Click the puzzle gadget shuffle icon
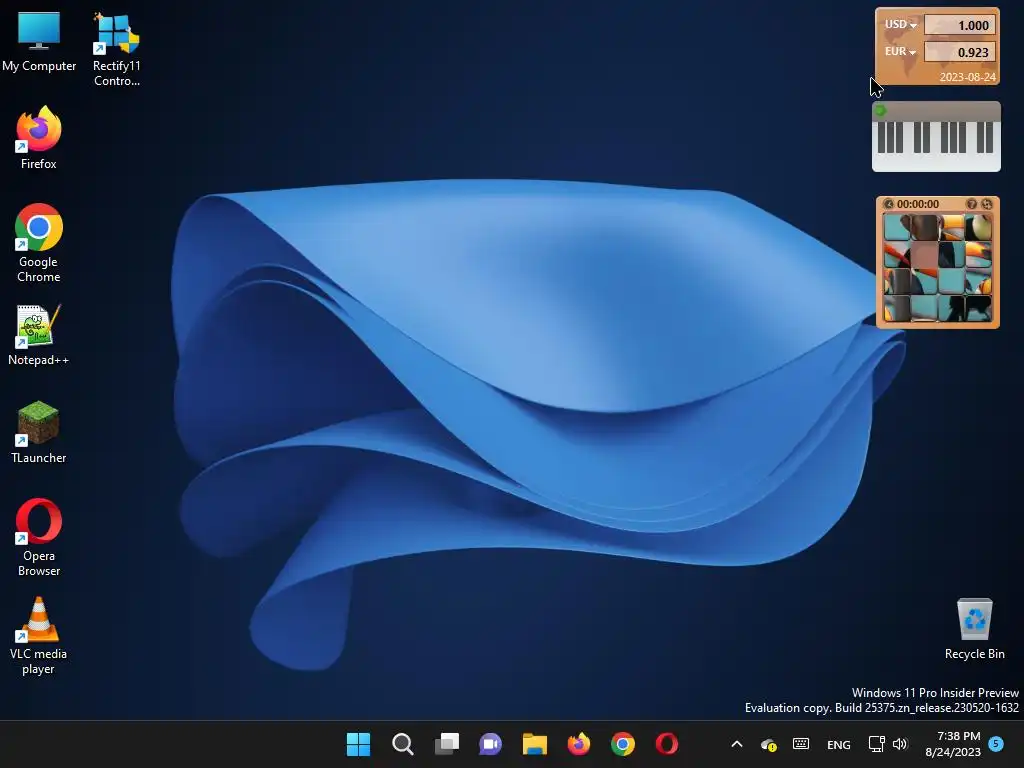 987,204
